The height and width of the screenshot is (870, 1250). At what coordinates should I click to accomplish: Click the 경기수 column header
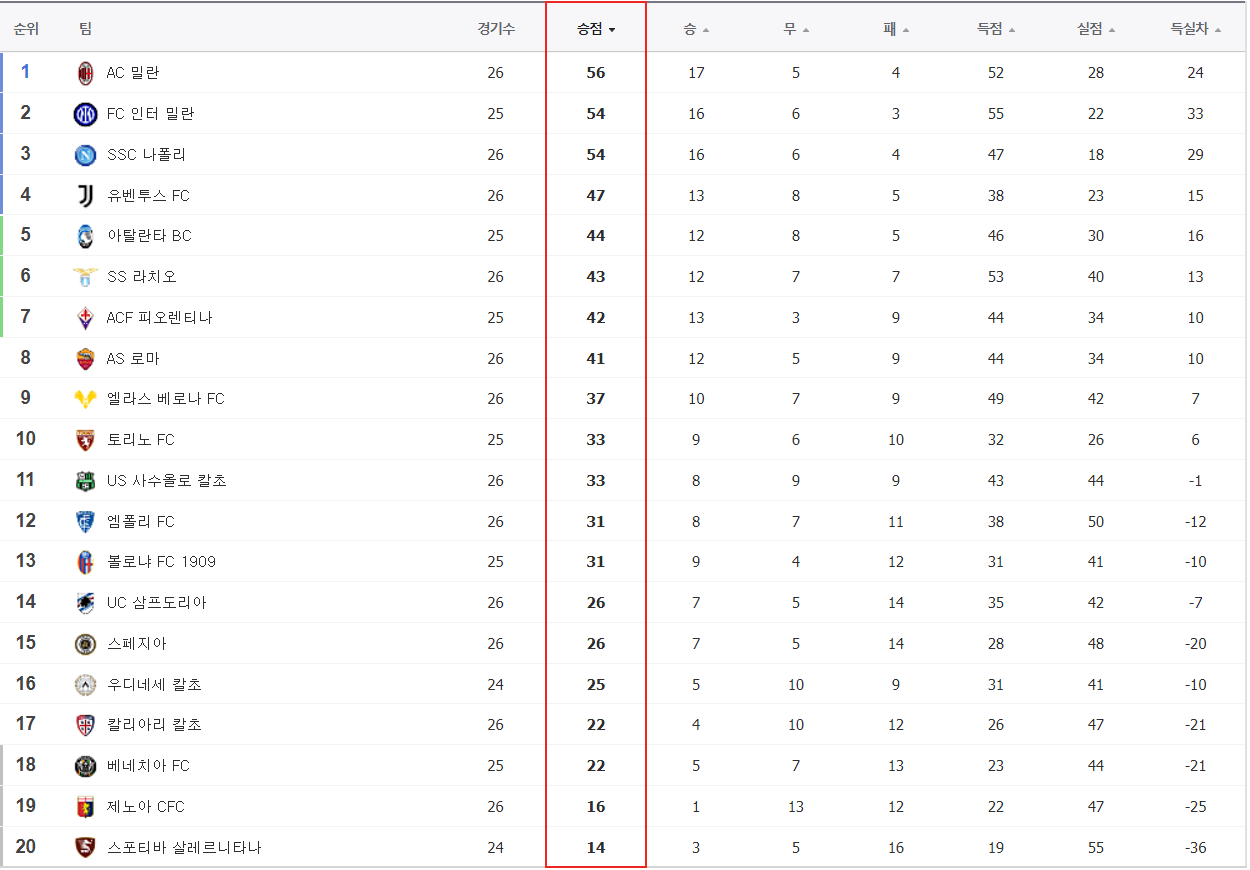[496, 29]
